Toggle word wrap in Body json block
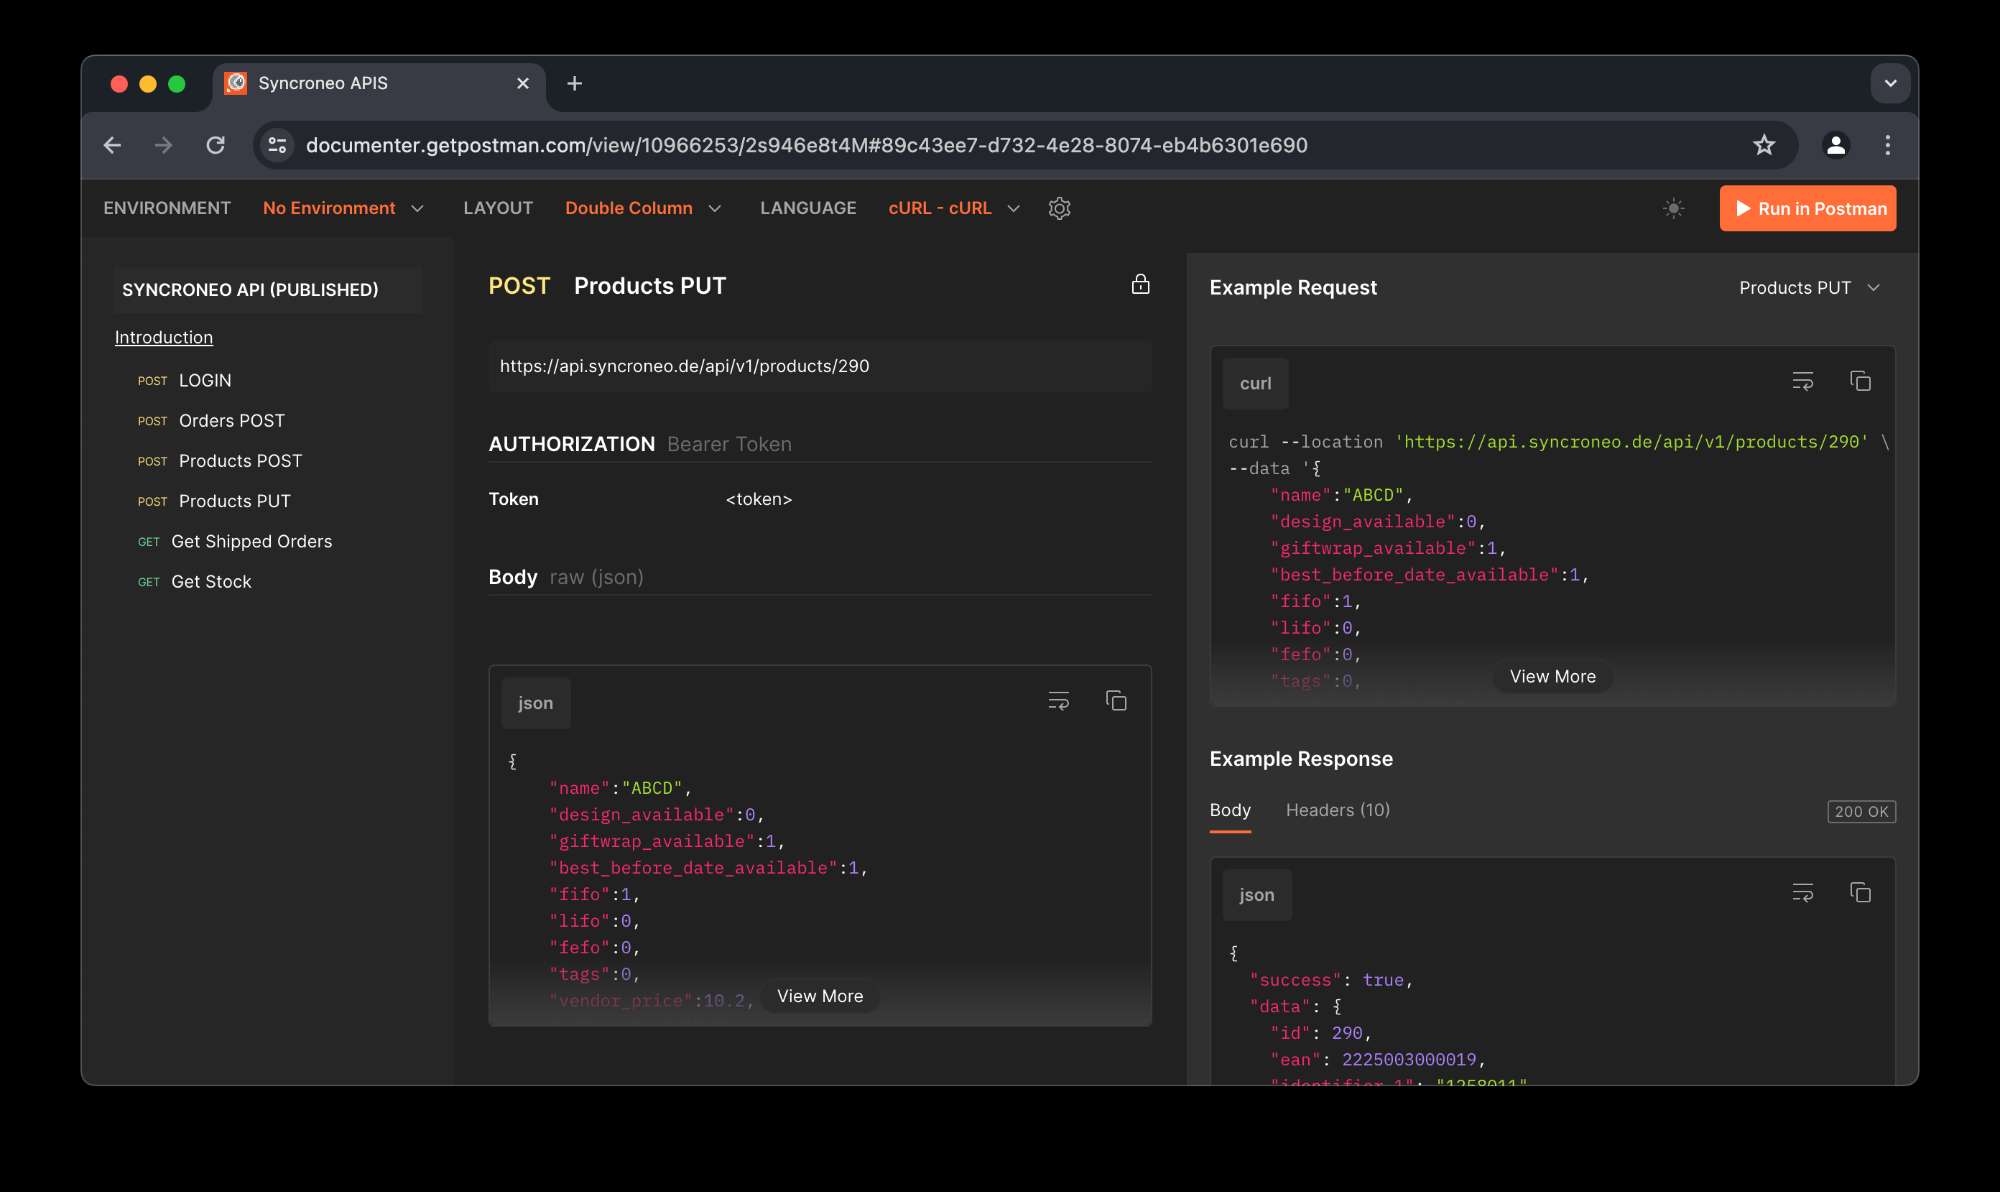Viewport: 2000px width, 1192px height. tap(1058, 701)
